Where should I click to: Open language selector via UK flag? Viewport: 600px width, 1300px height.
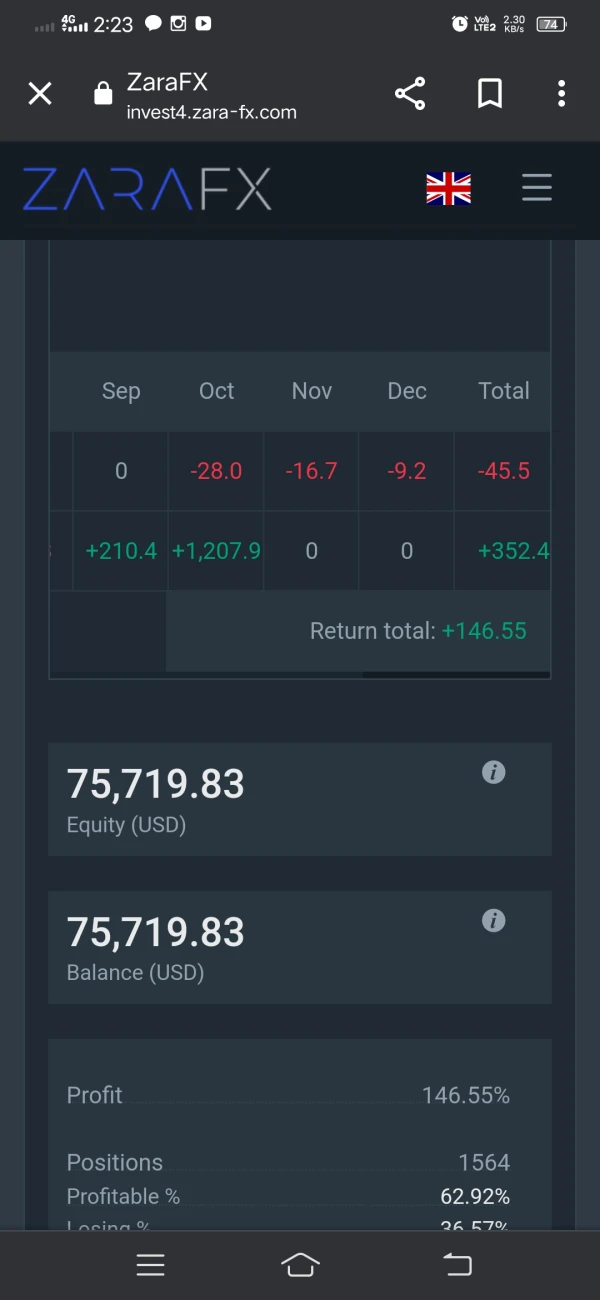[448, 188]
